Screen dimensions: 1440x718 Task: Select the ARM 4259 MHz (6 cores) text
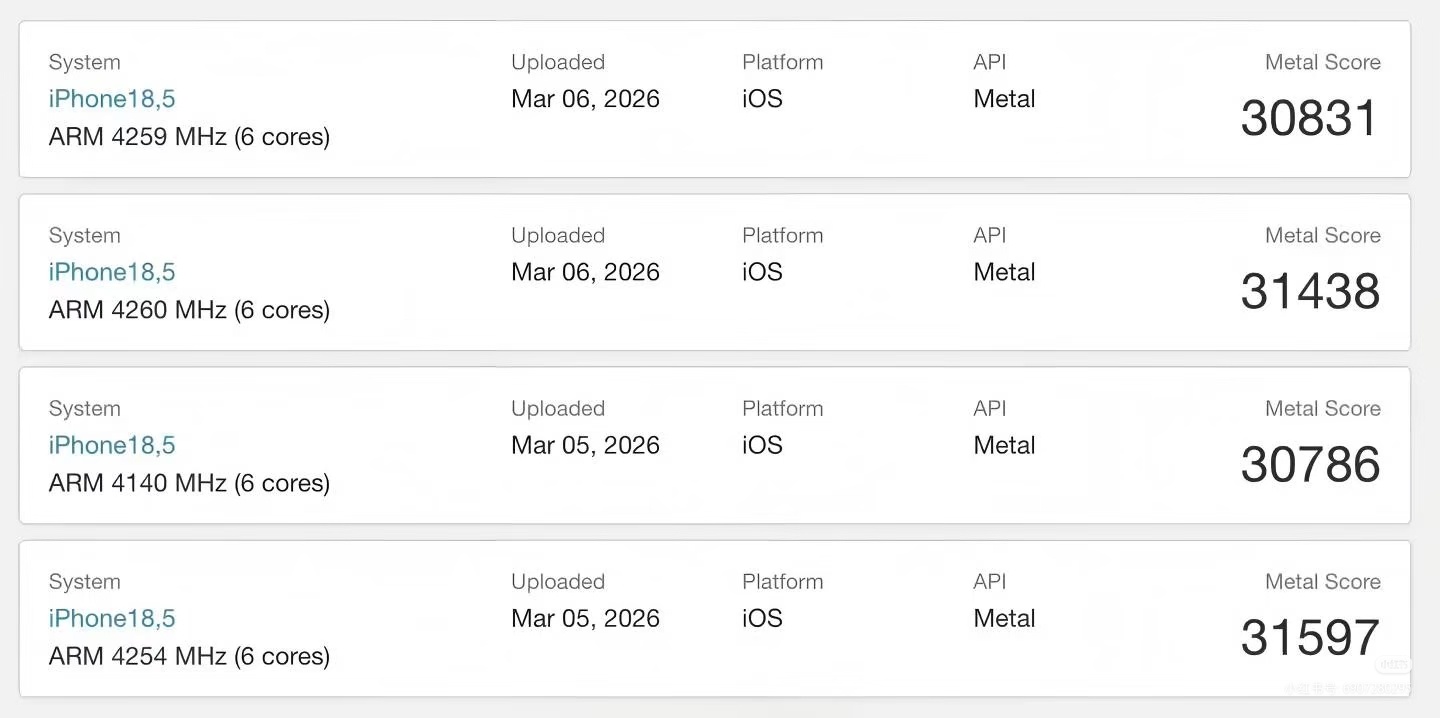coord(189,136)
